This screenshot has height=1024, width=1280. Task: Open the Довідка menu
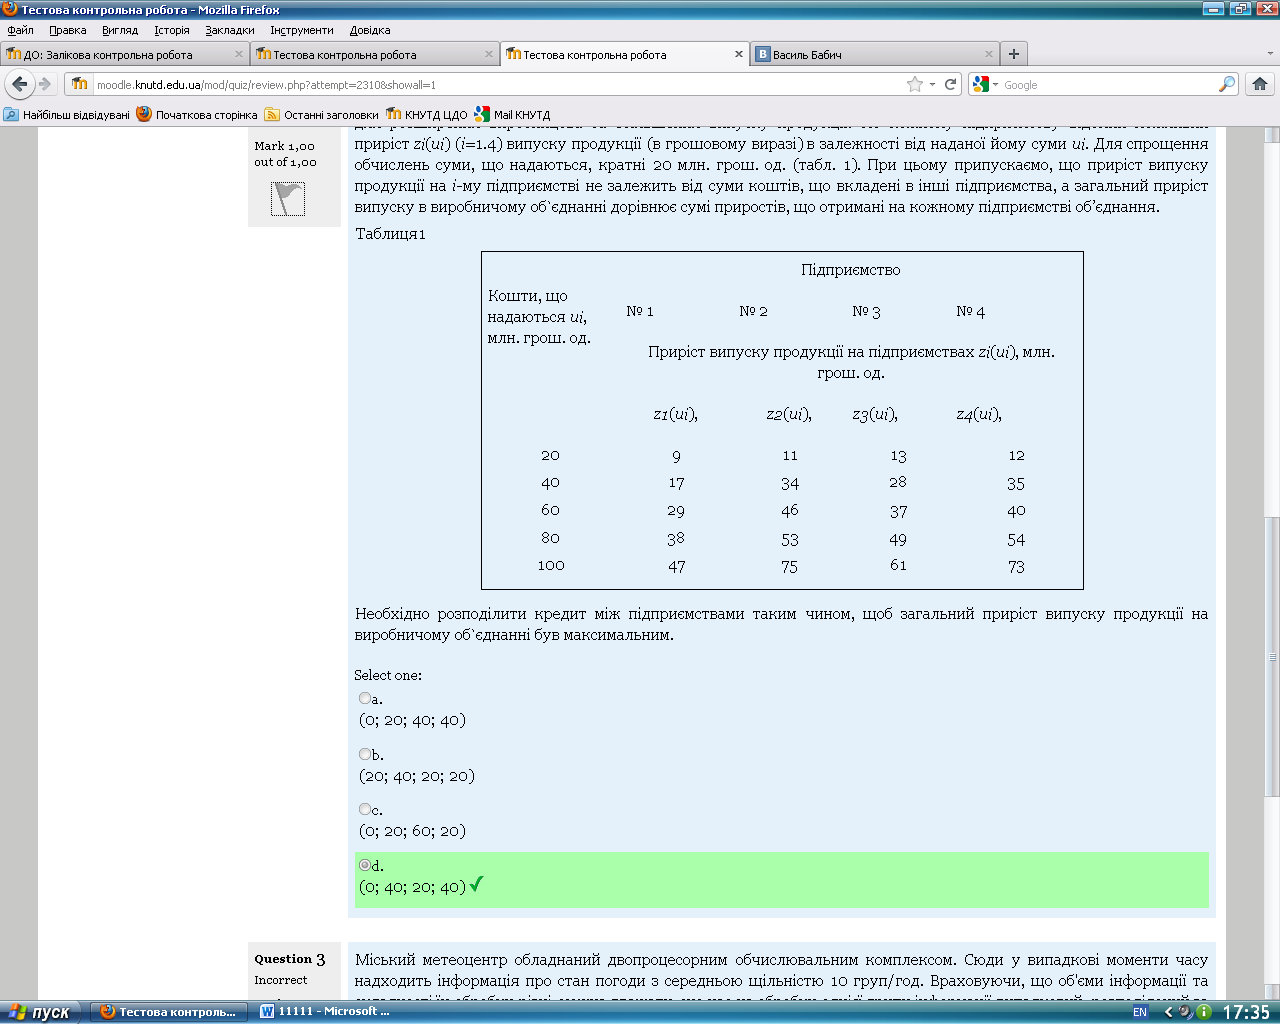tap(370, 30)
